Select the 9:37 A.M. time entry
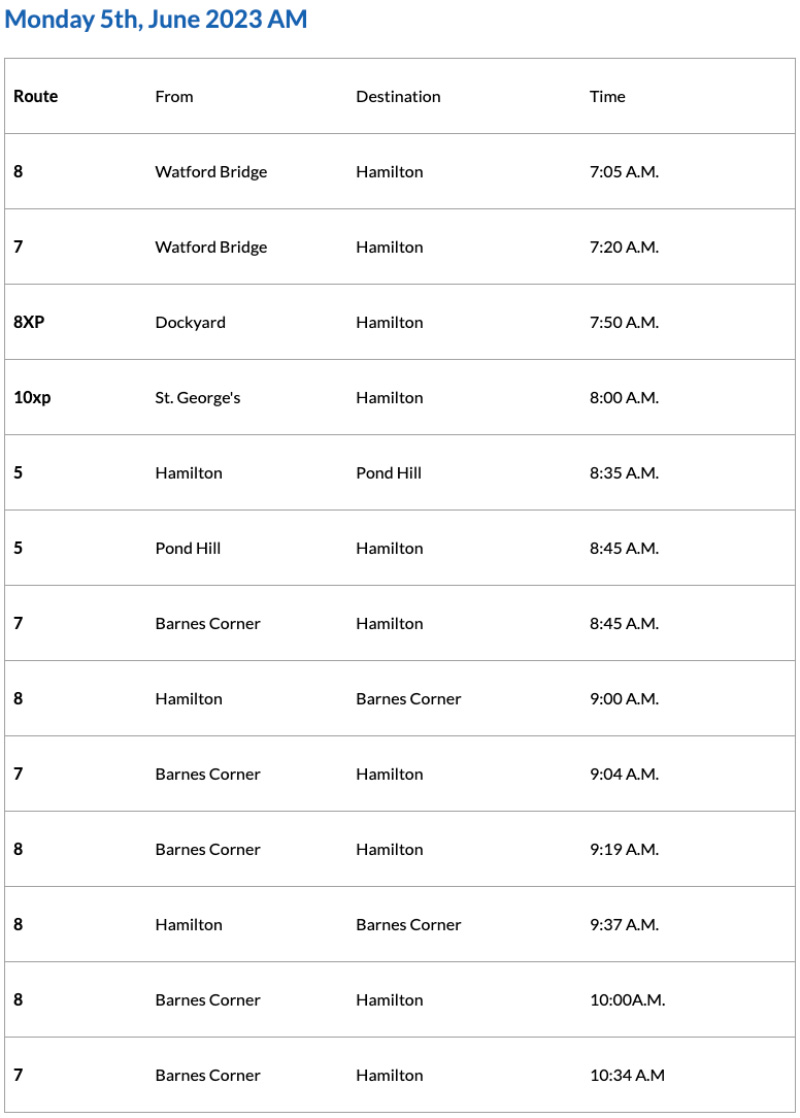The image size is (800, 1118). pos(624,925)
